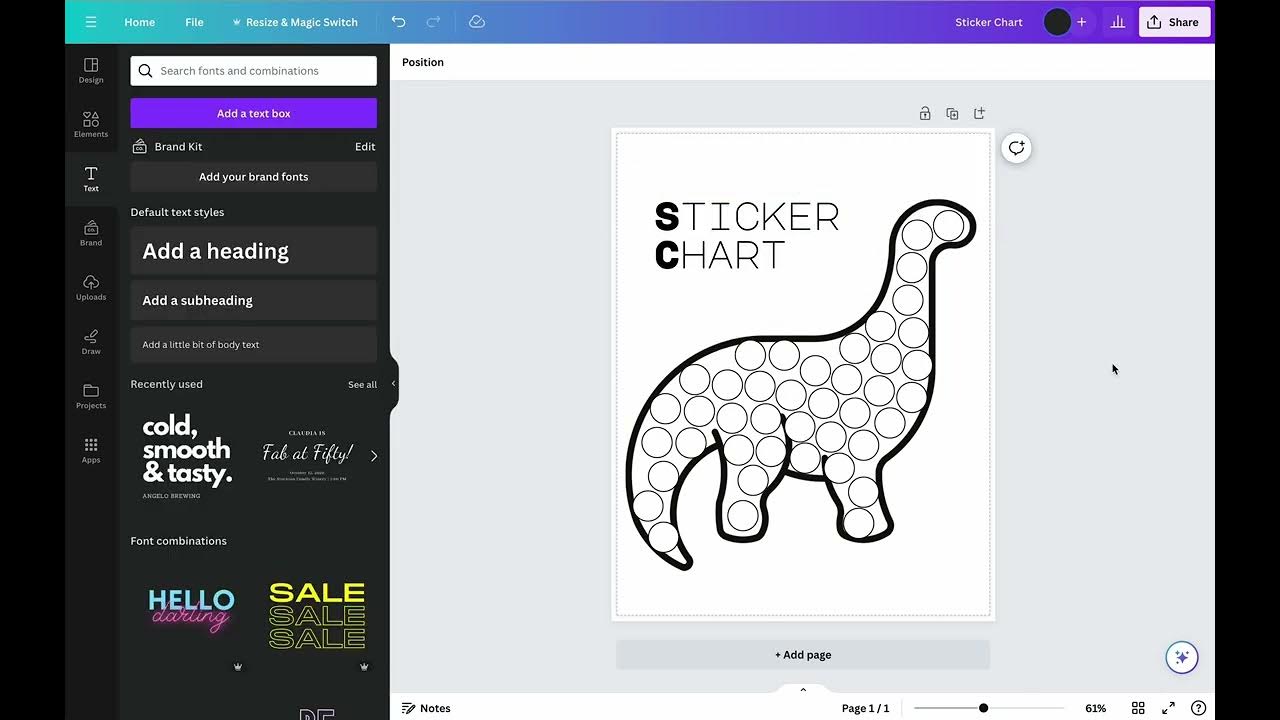Open the user profile avatar

click(1057, 22)
